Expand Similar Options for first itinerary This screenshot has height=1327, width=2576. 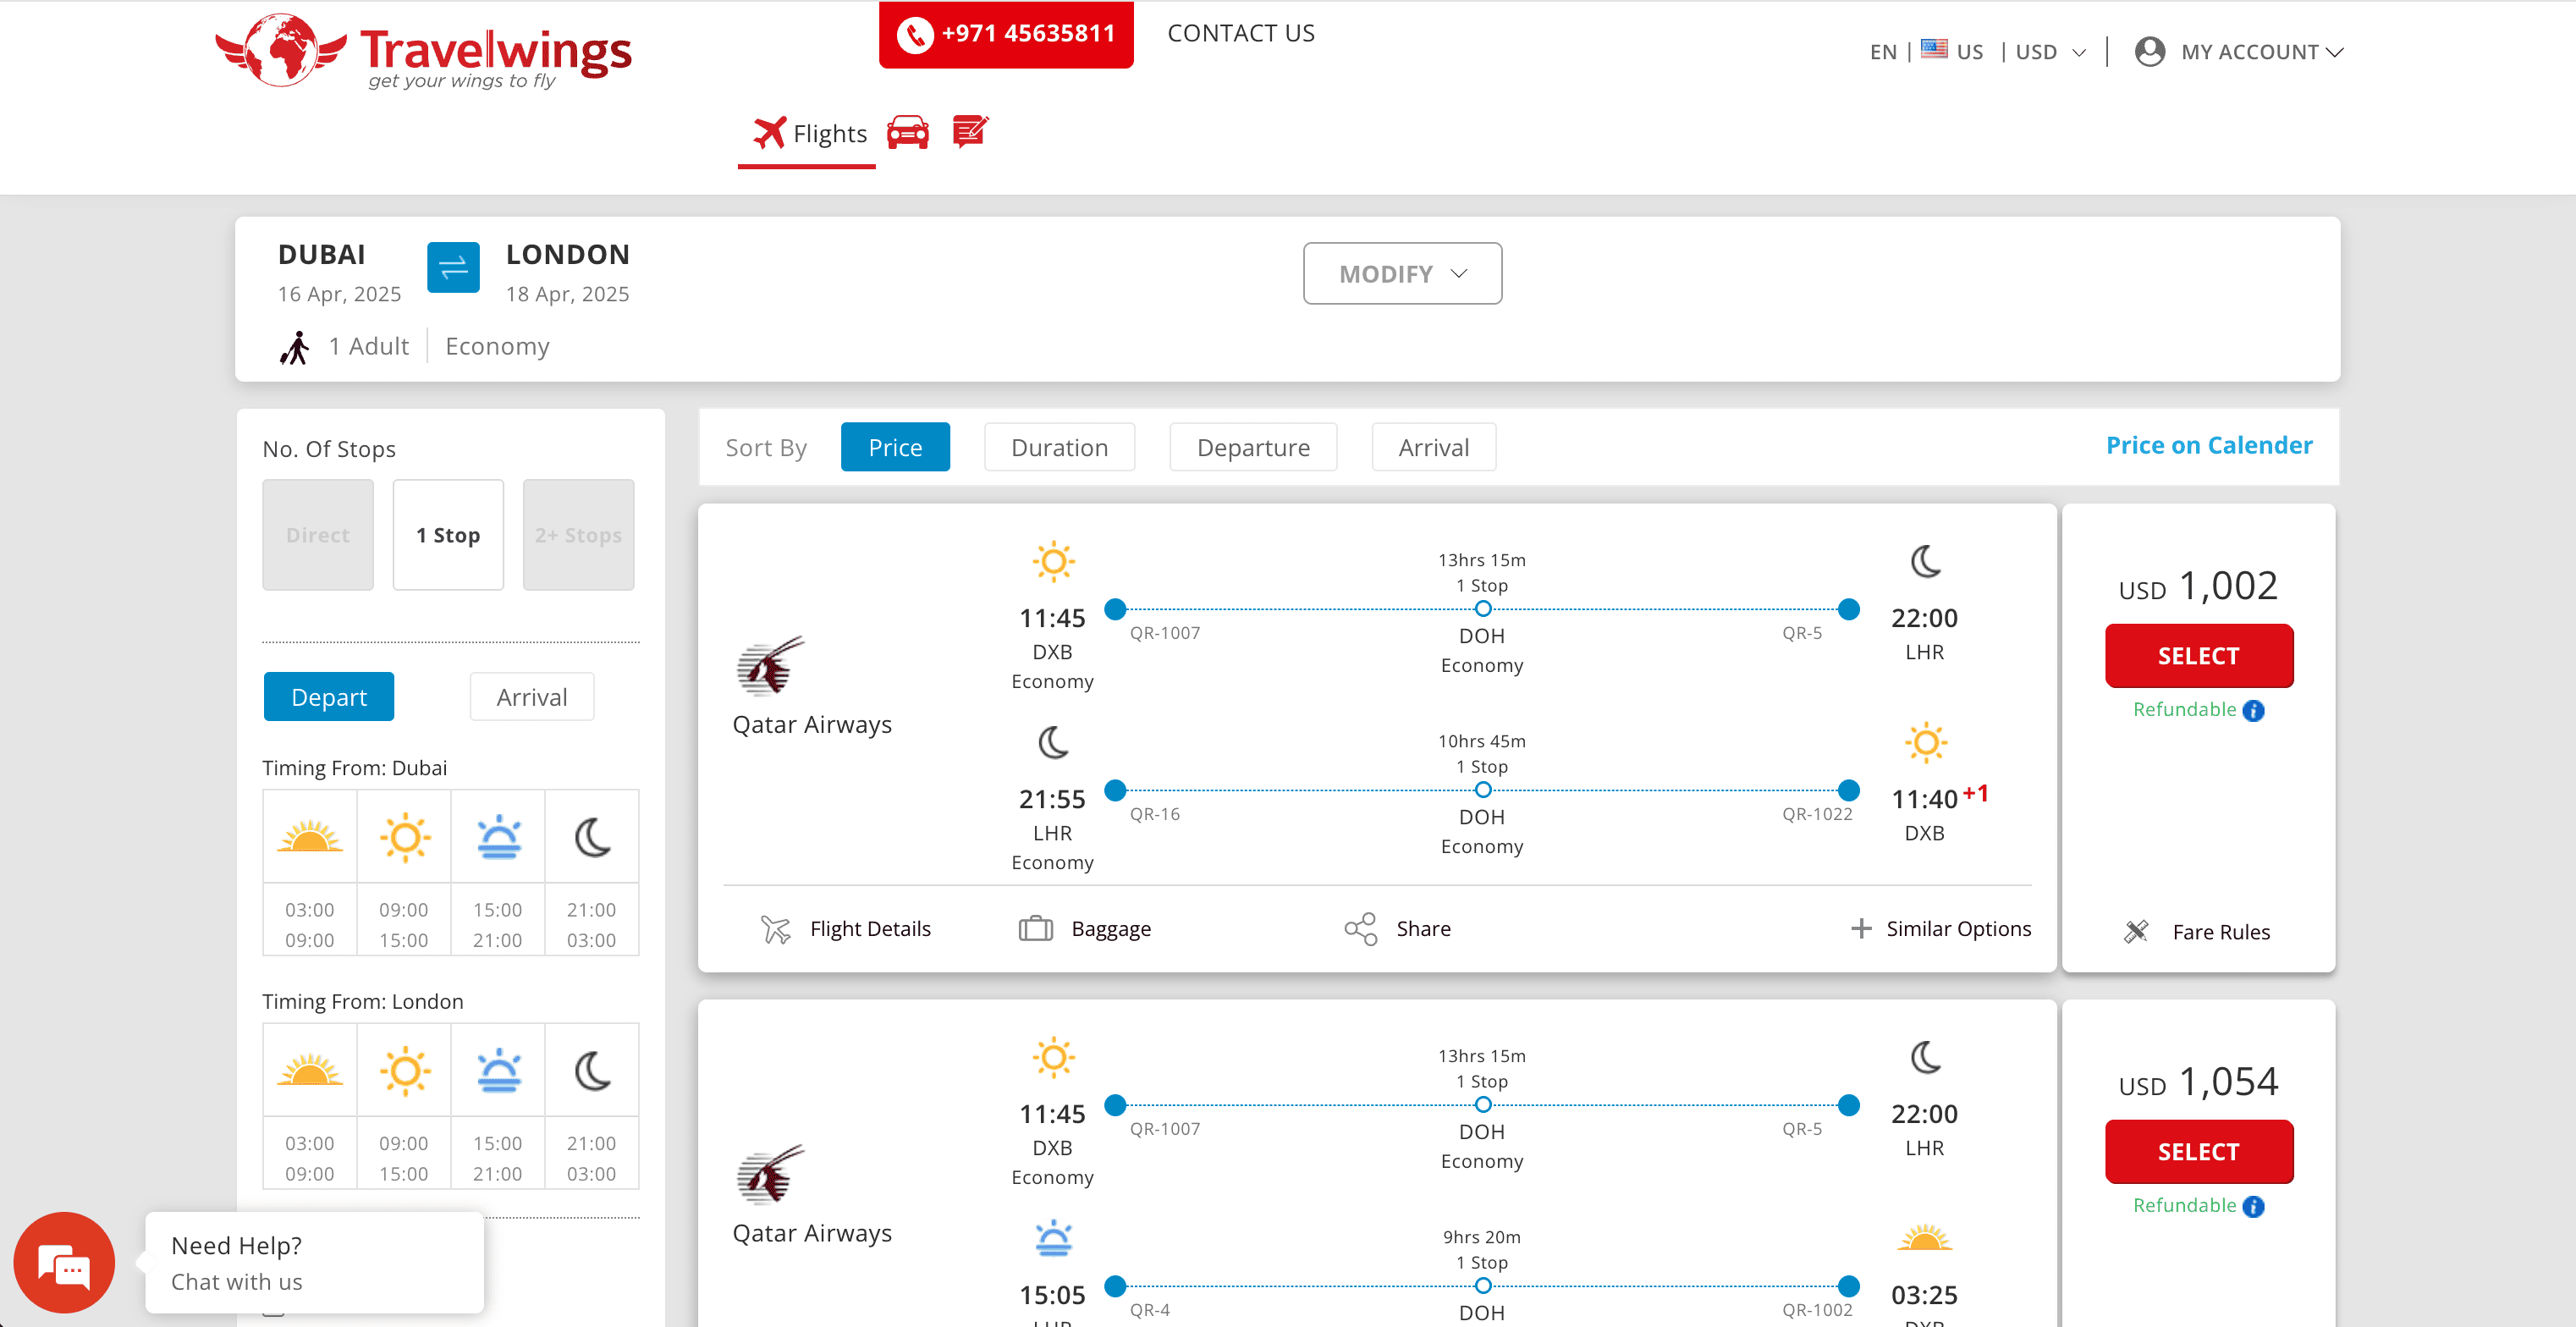pos(1958,929)
